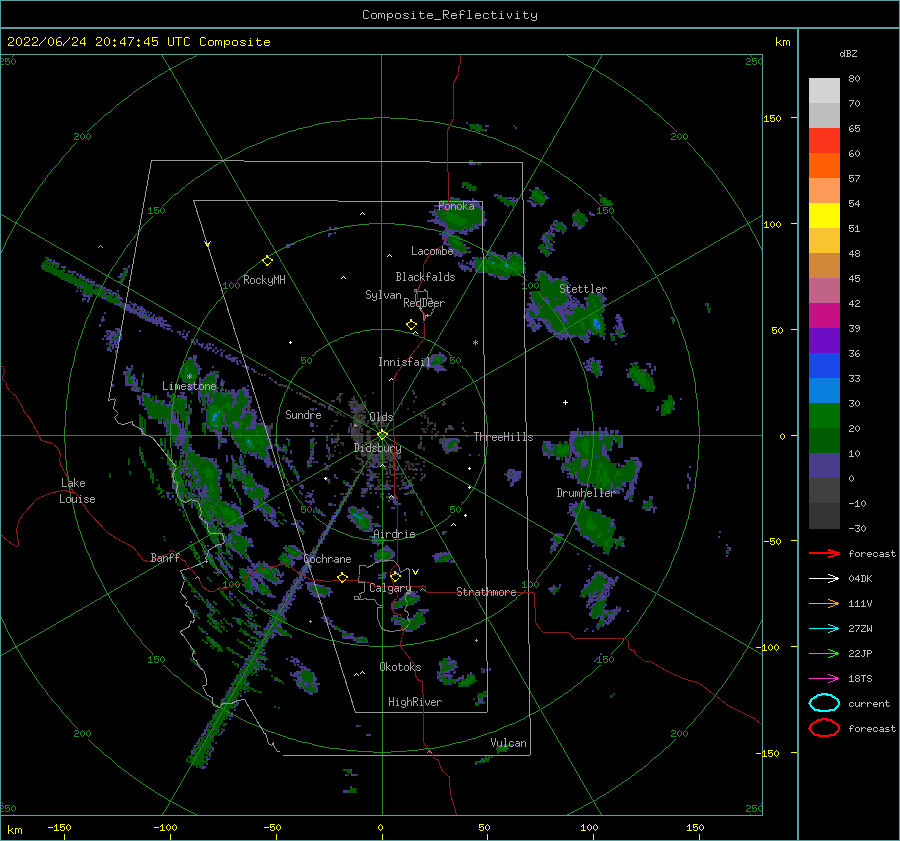Click the Composite_Reflectivity title text
900x841 pixels.
[450, 15]
